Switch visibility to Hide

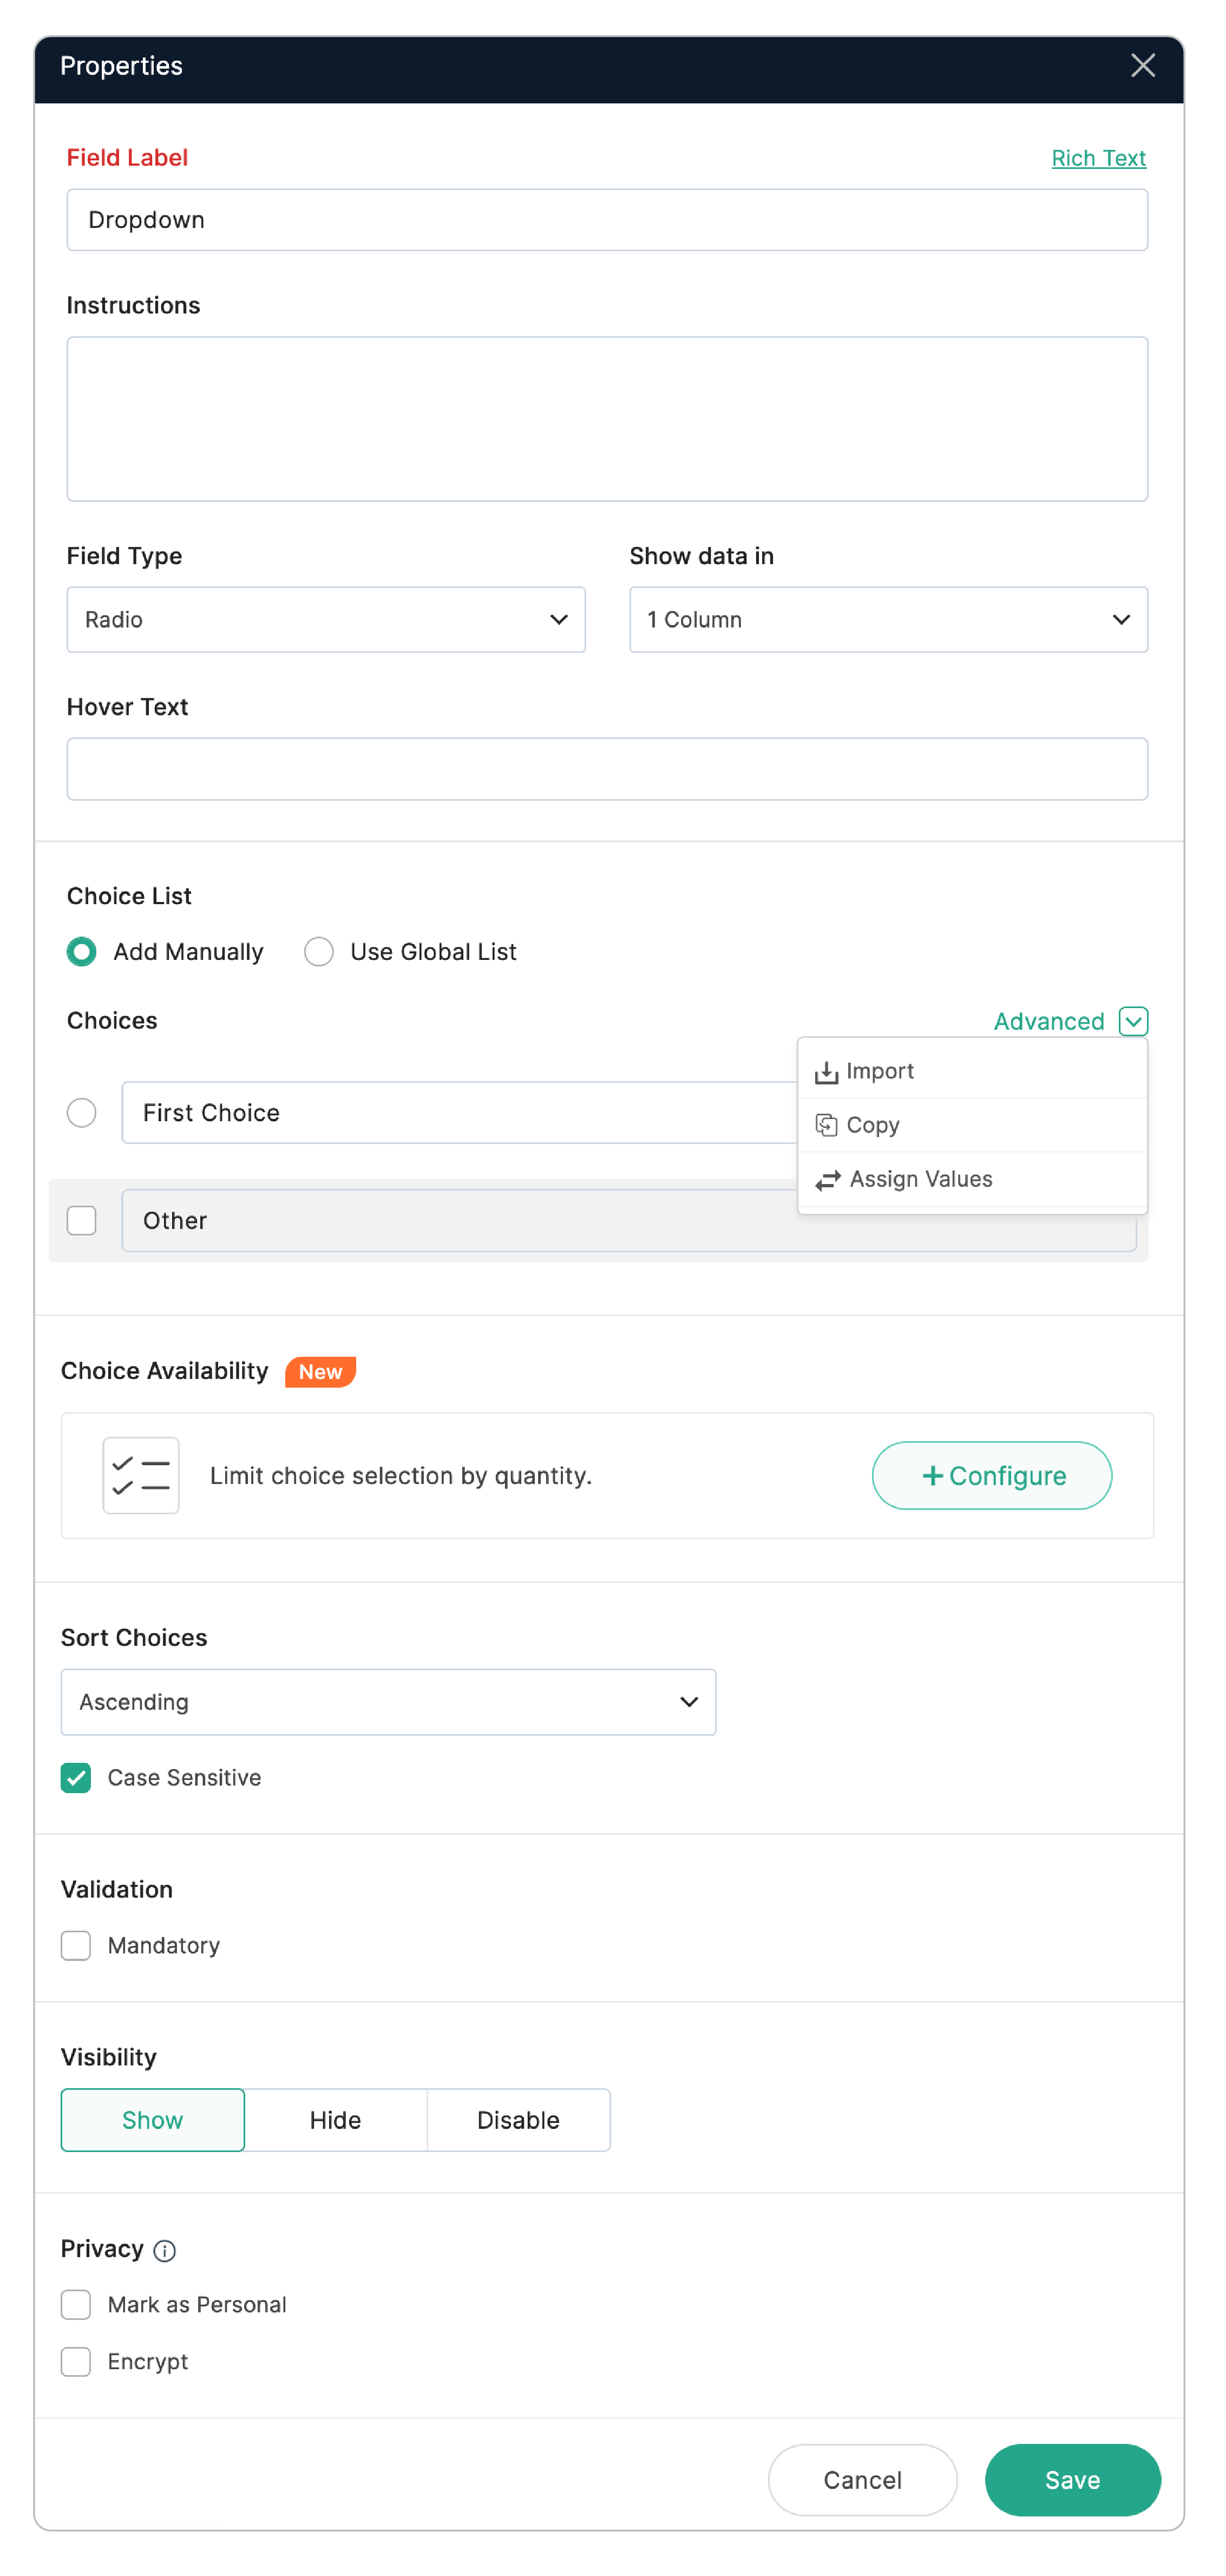click(335, 2120)
